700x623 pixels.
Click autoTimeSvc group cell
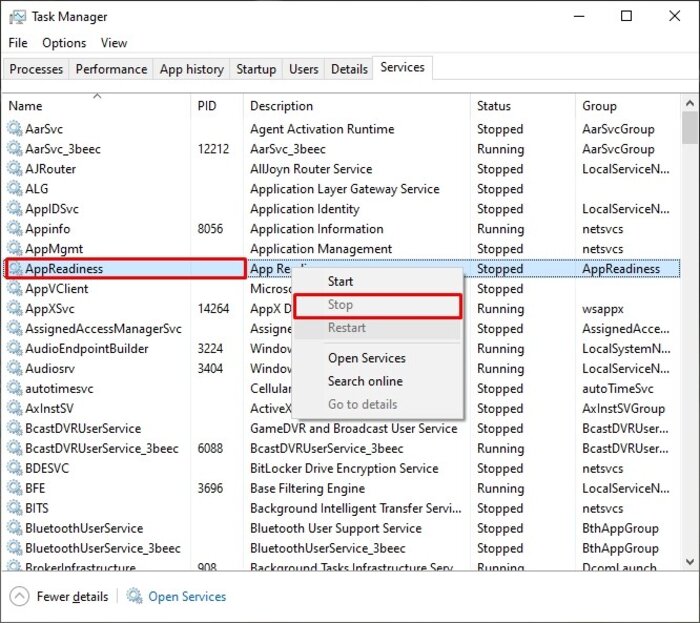tap(617, 389)
